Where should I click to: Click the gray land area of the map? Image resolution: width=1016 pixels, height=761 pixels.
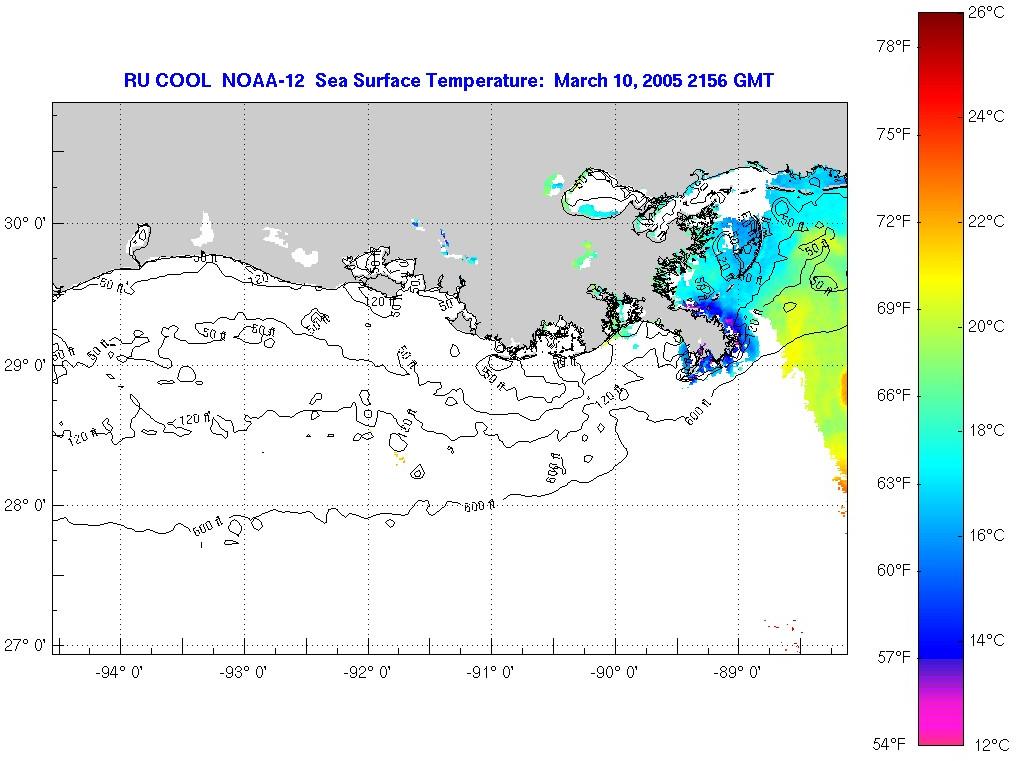[324, 162]
